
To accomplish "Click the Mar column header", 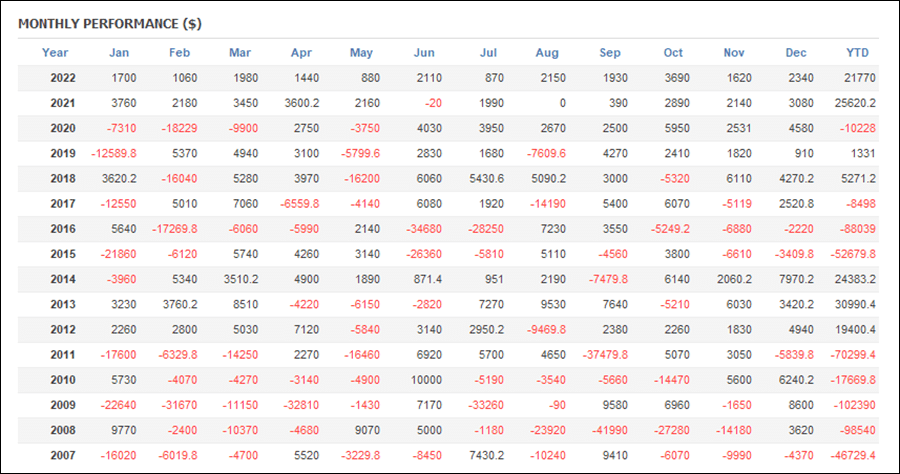I will click(240, 53).
